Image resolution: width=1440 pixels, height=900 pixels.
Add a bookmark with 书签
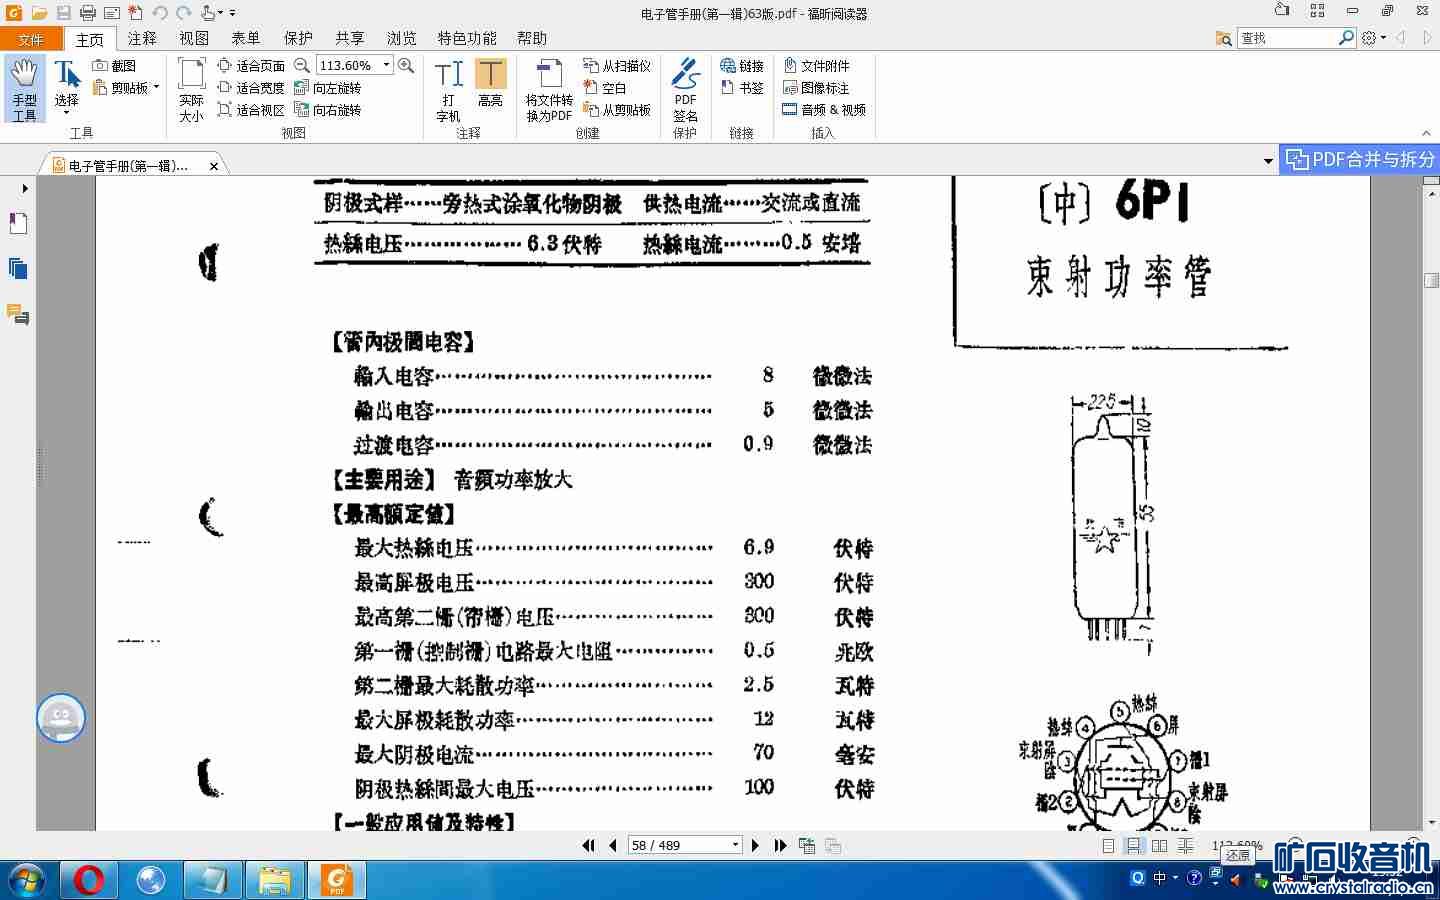coord(742,88)
